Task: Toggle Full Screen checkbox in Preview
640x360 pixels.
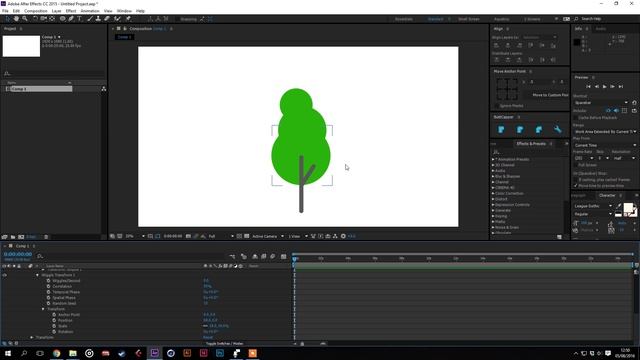Action: [x=576, y=165]
